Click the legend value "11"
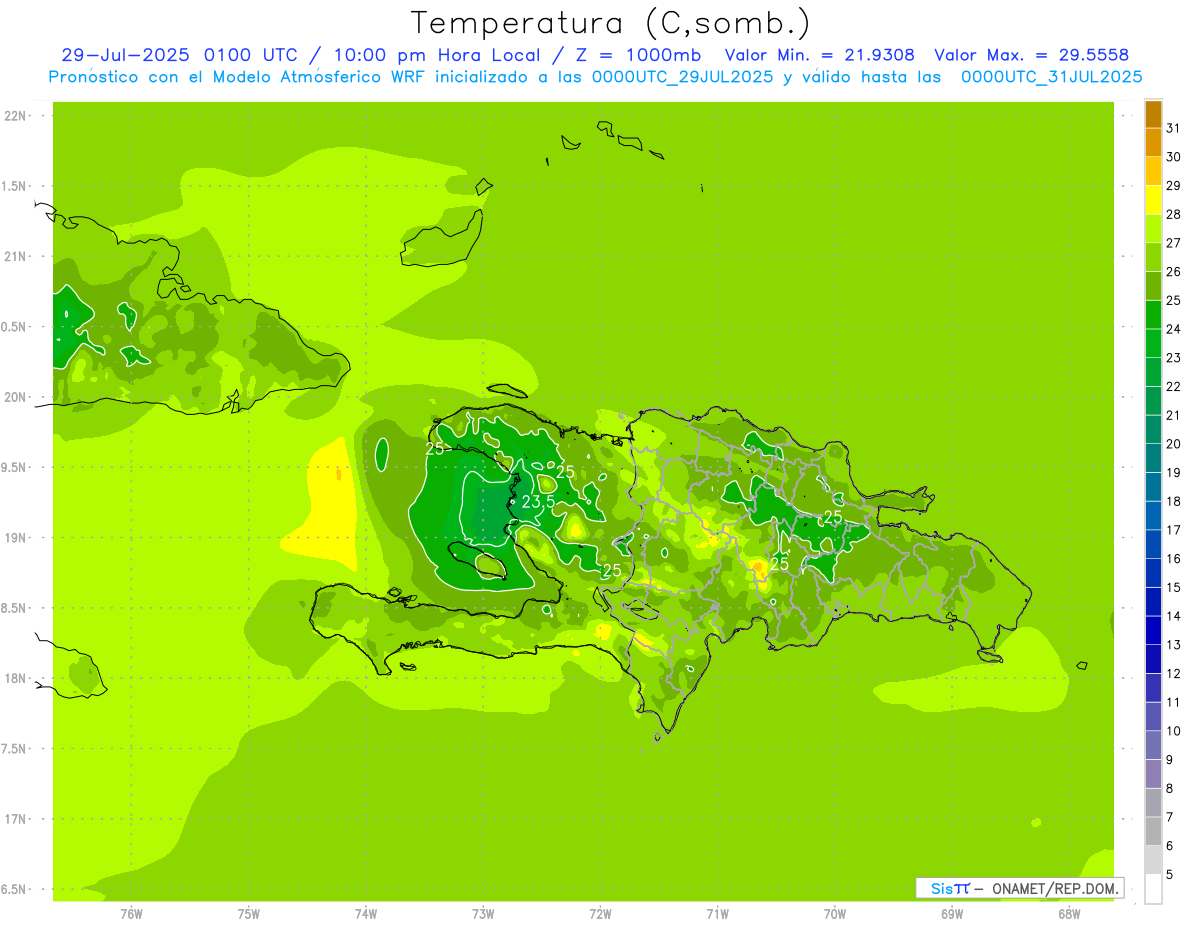This screenshot has width=1200, height=927. [1173, 703]
